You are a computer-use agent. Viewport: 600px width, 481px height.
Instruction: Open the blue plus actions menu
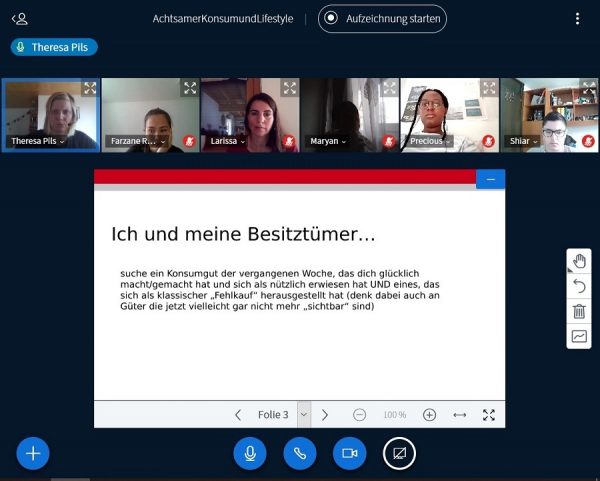click(33, 453)
